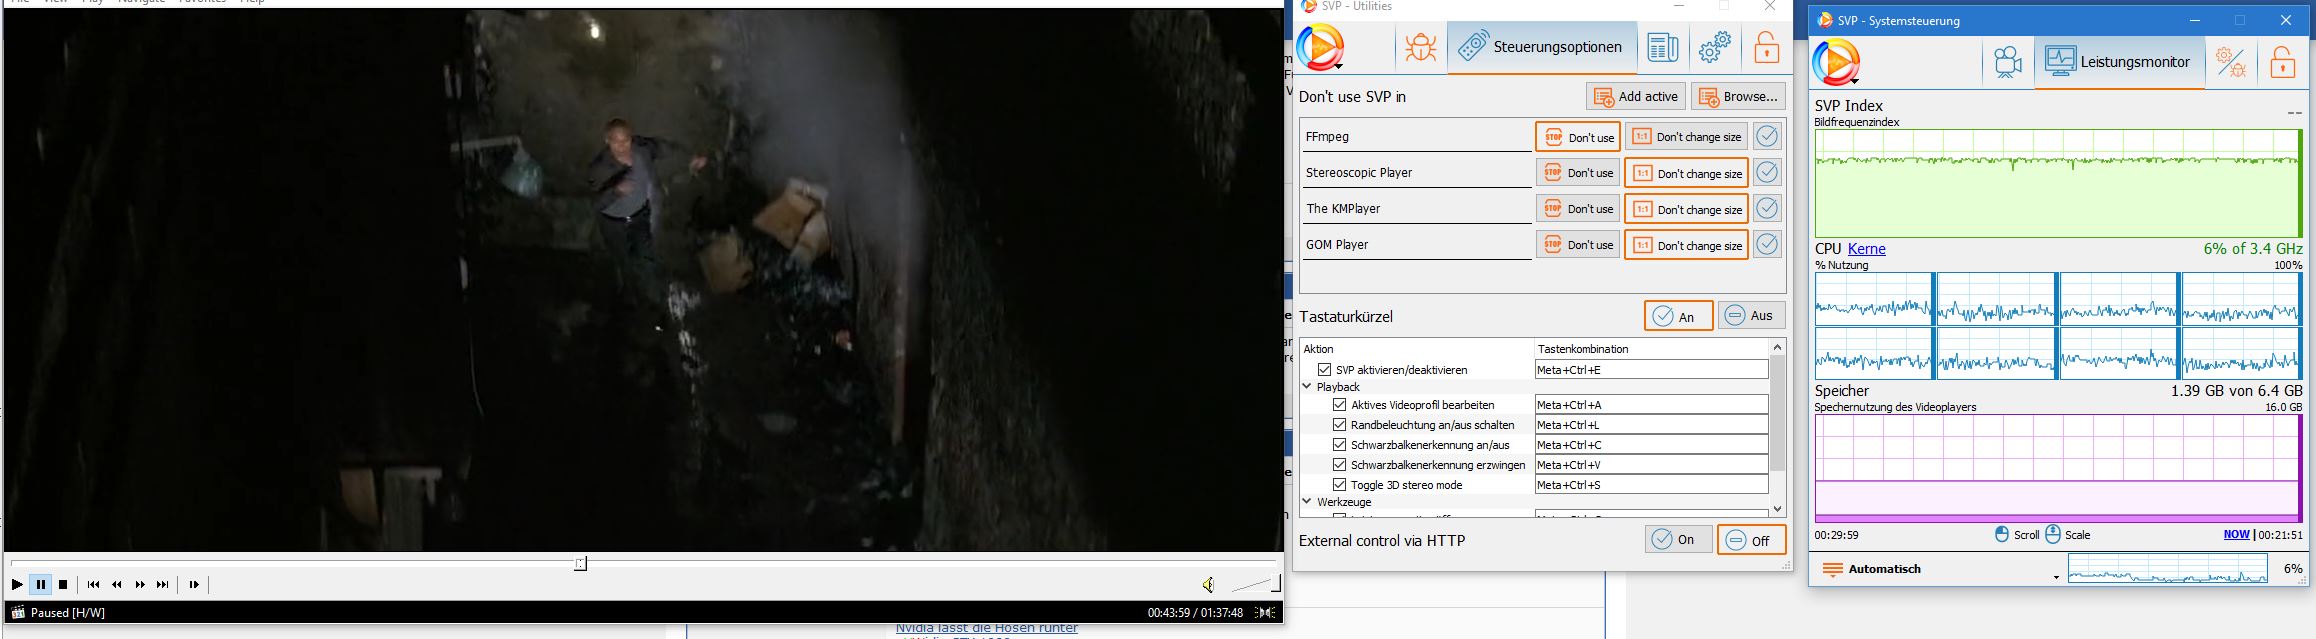The height and width of the screenshot is (639, 2316).
Task: Click the frame-step button in player
Action: 194,584
